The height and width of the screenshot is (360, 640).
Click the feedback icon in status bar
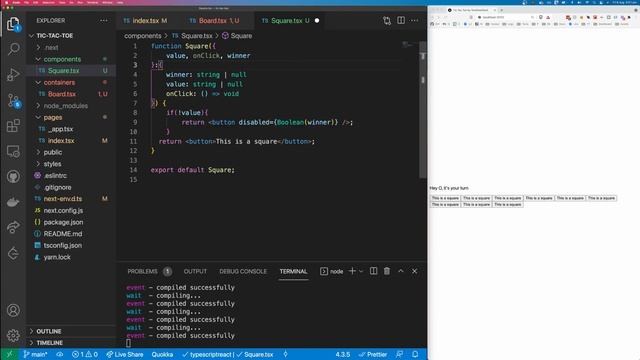coord(400,354)
